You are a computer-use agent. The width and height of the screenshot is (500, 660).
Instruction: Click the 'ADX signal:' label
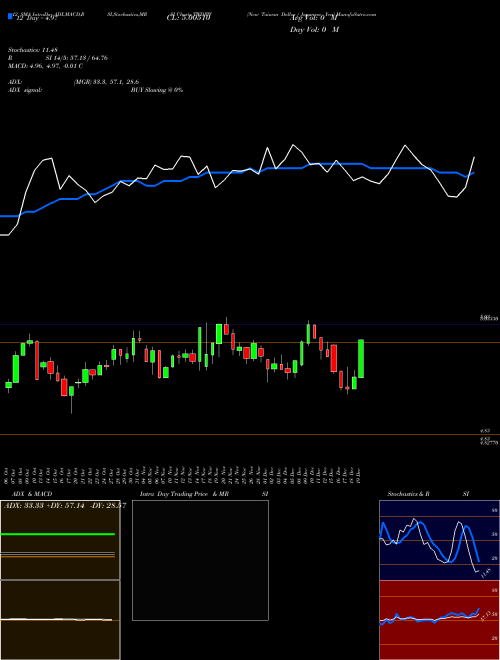(x=25, y=90)
